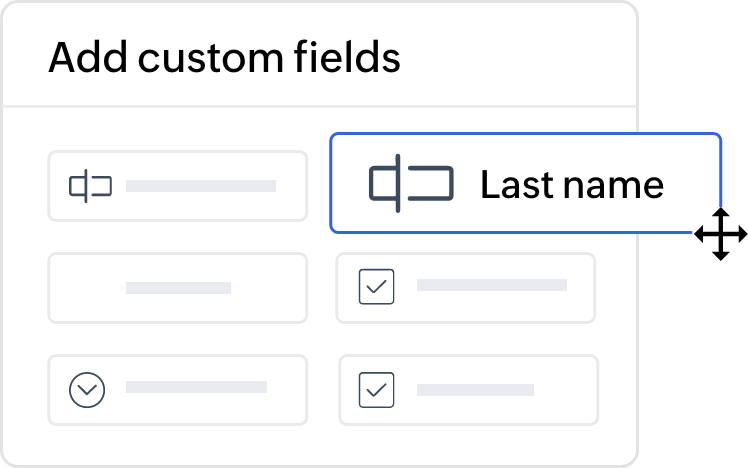Select checkbox field card with the shorter bar
The width and height of the screenshot is (748, 468).
[x=468, y=390]
